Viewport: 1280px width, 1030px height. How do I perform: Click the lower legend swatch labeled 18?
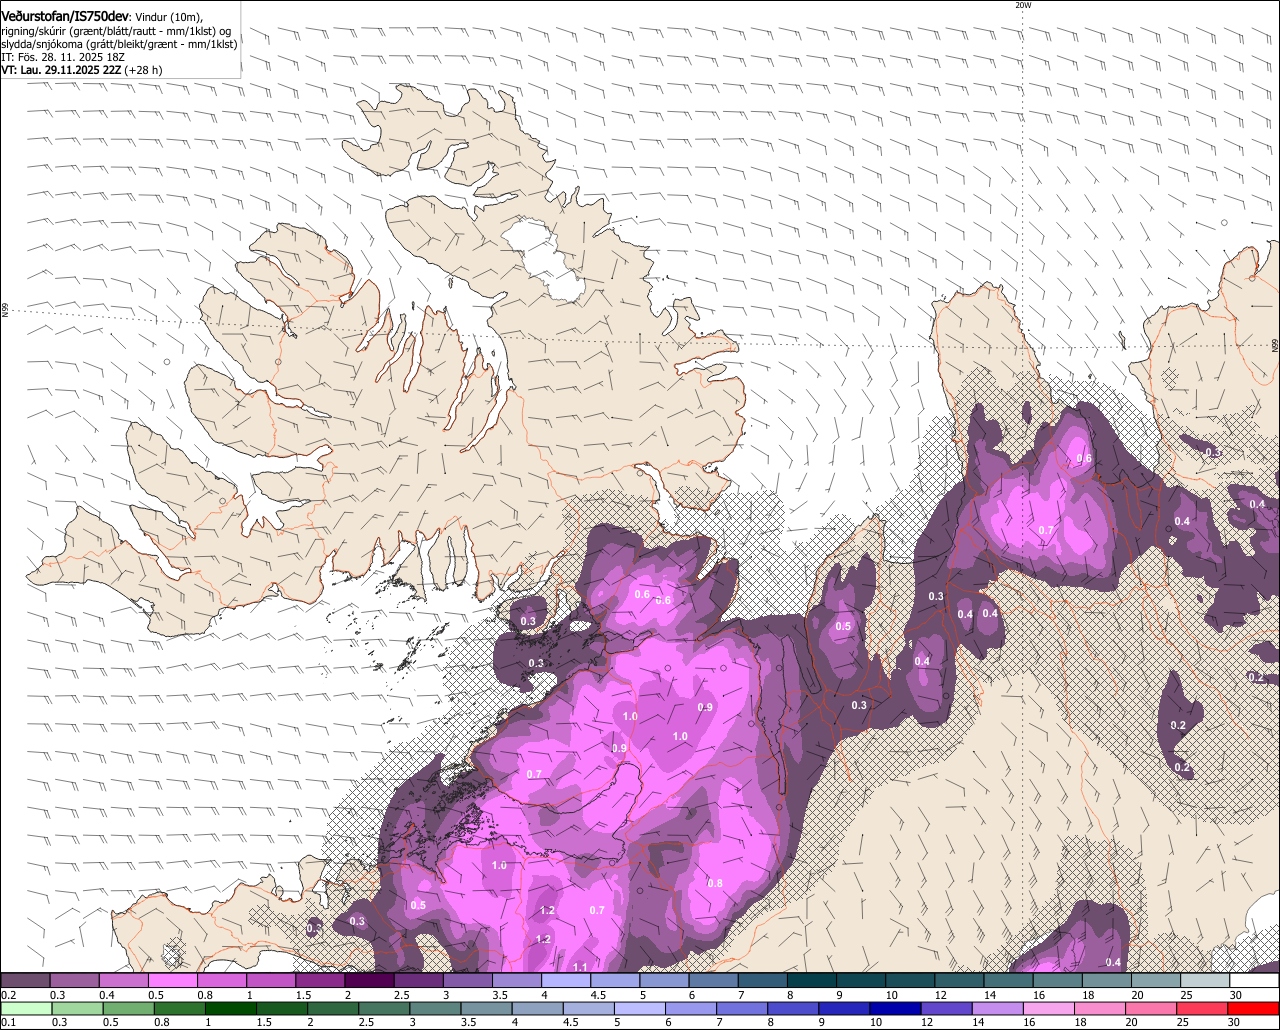pyautogui.click(x=1098, y=1009)
